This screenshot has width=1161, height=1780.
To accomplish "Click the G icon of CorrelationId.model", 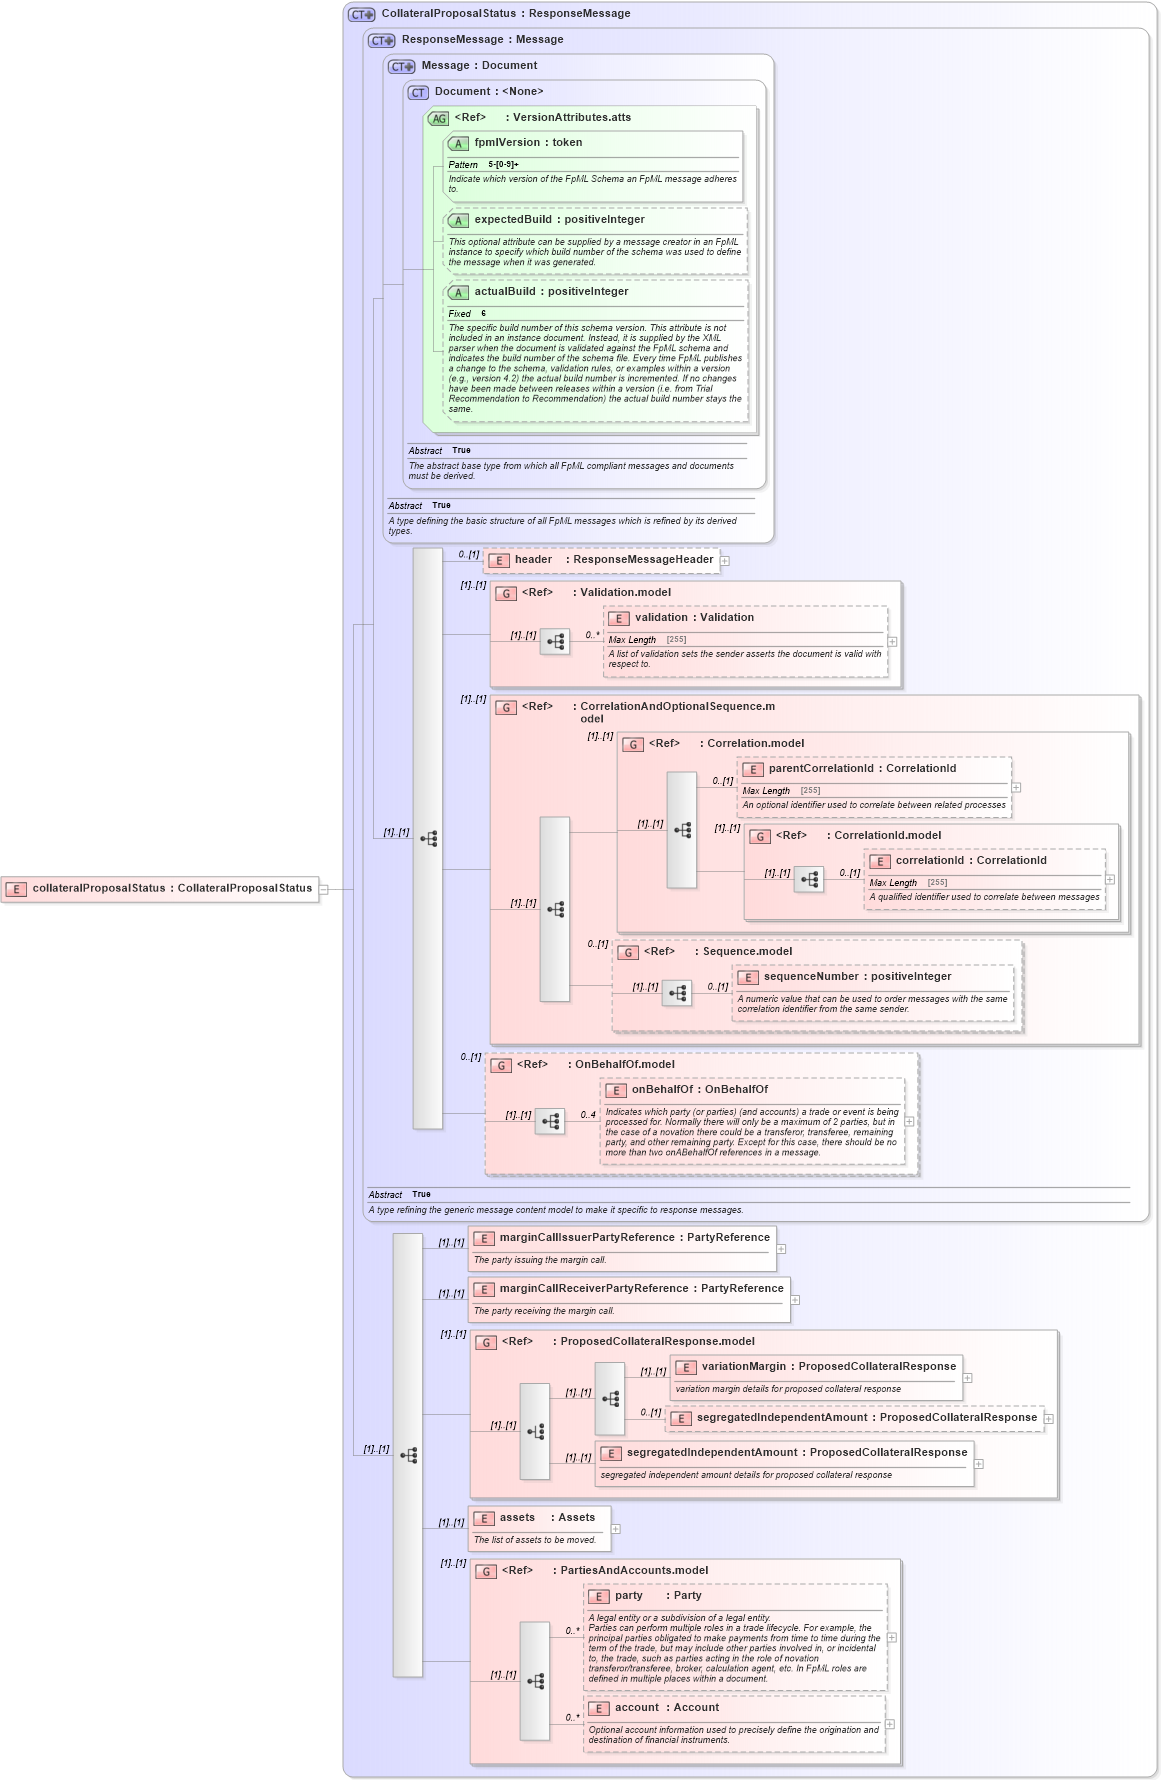I will 760,837.
